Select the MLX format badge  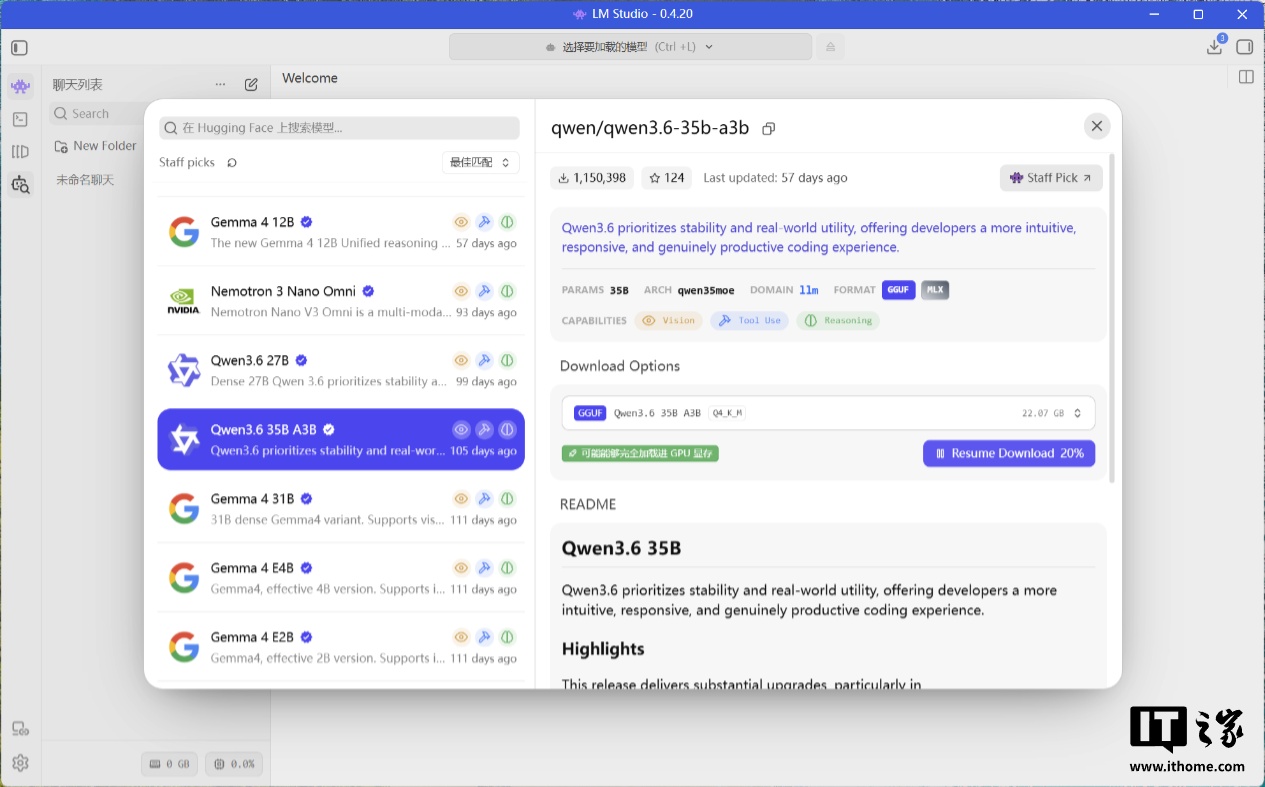935,290
